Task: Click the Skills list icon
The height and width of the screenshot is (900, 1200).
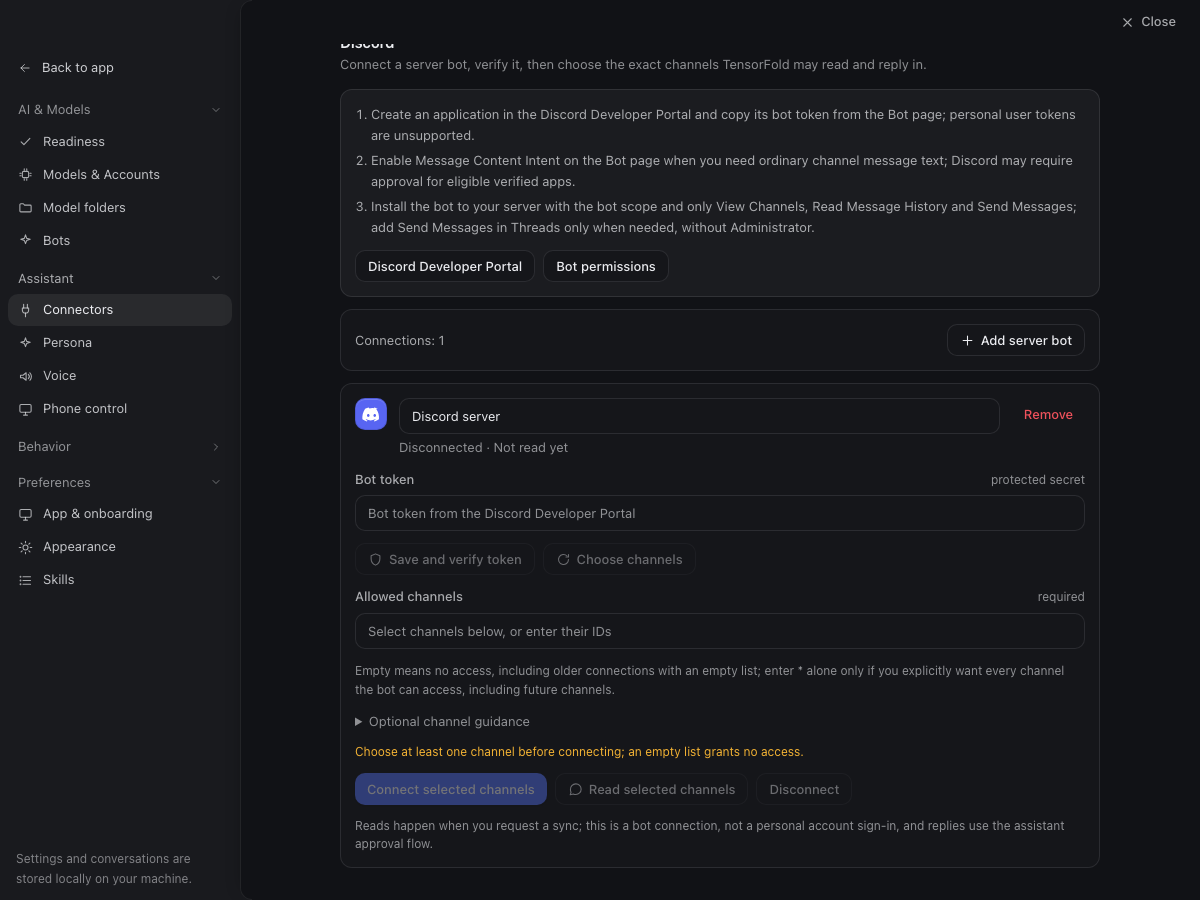Action: click(25, 580)
